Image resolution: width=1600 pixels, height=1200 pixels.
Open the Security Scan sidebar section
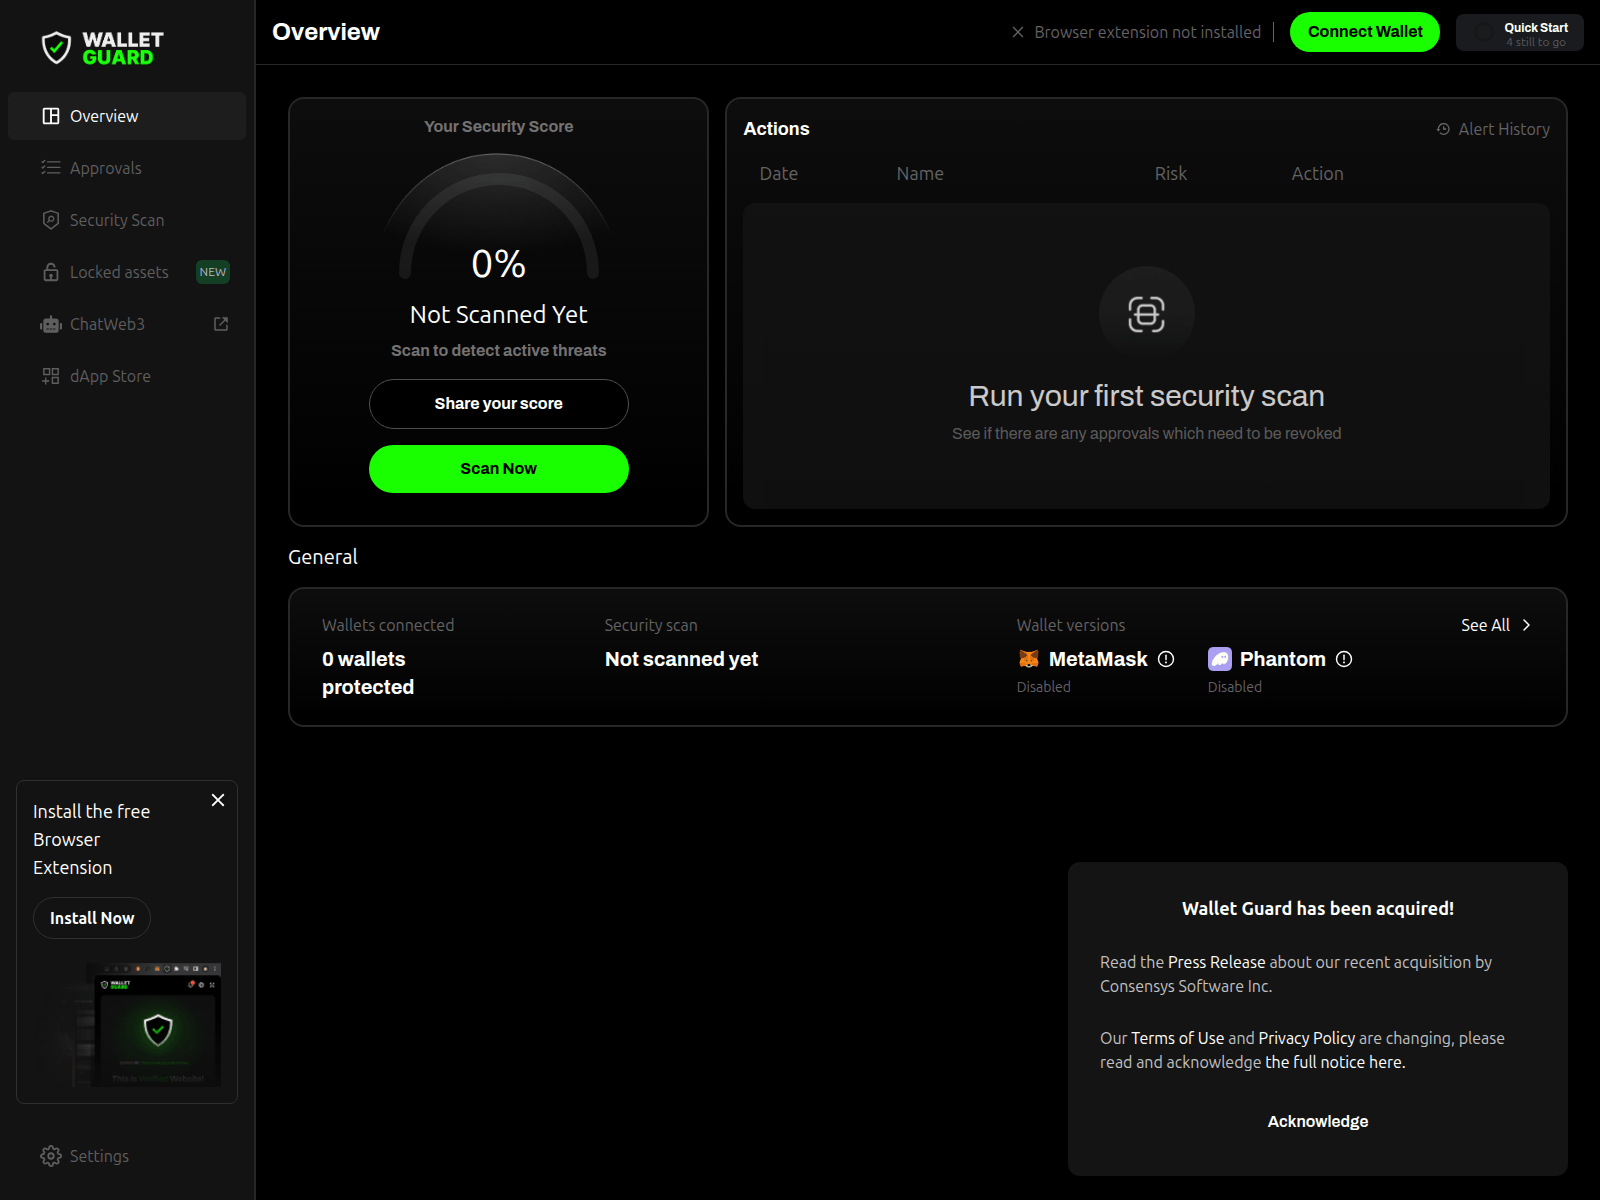(117, 219)
